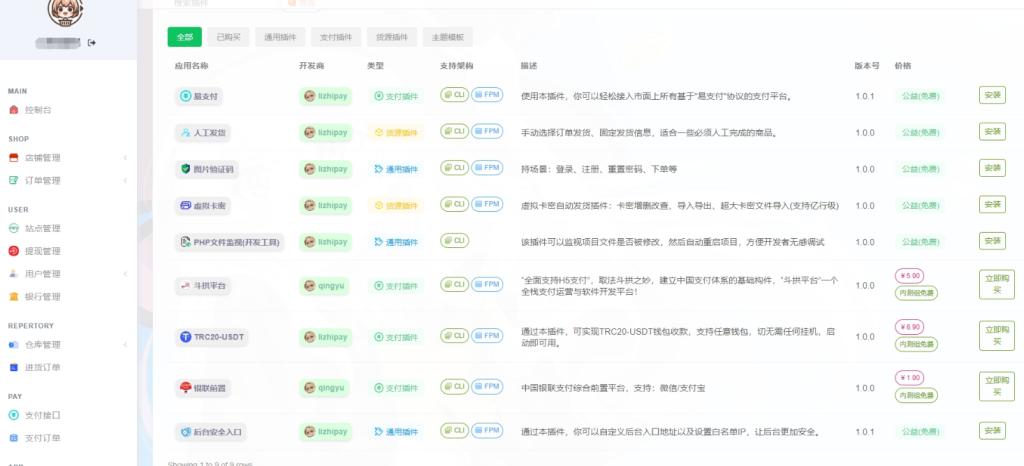Screen dimensions: 1024x466
Task: Switch to the 主题模板 filter tab
Action: coord(447,37)
